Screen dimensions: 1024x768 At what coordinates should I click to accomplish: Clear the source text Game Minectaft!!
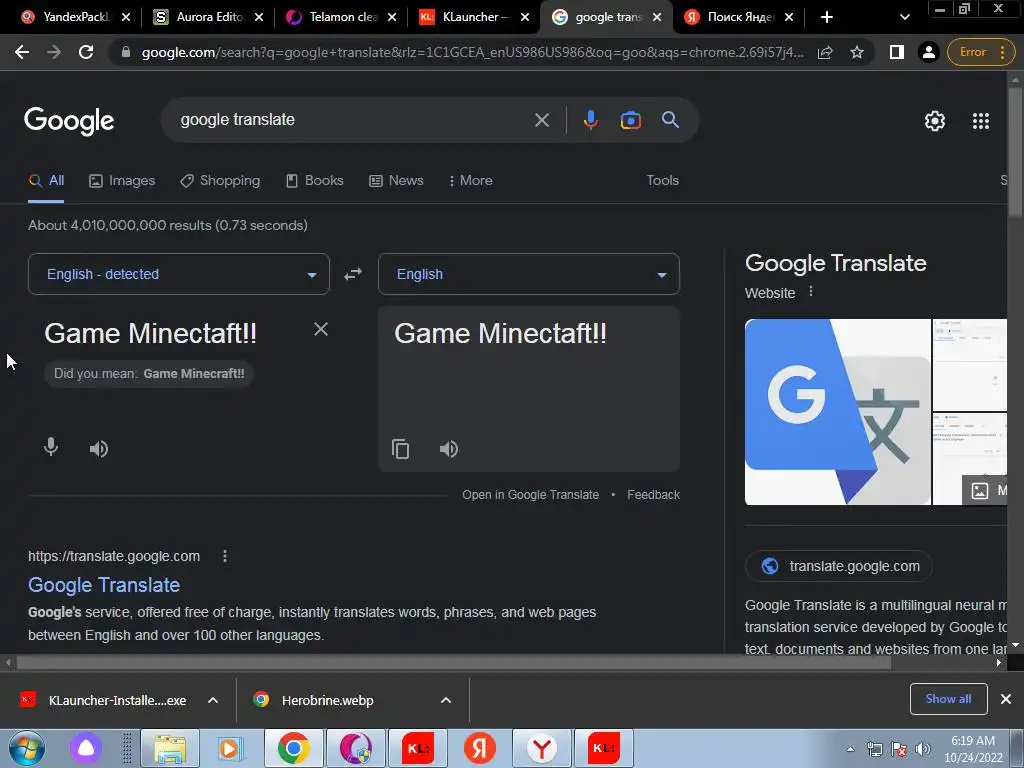pyautogui.click(x=321, y=329)
